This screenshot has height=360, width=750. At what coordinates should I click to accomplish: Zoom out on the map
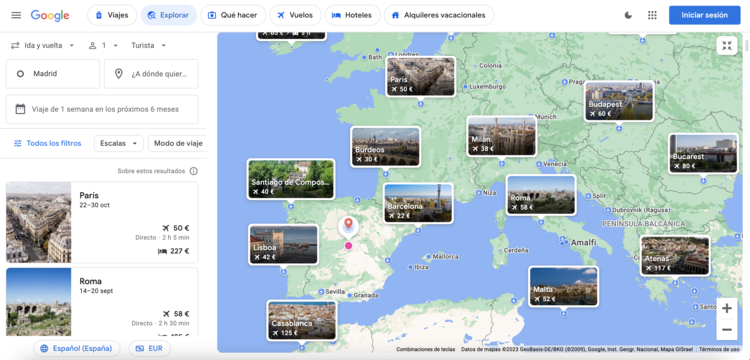point(727,330)
